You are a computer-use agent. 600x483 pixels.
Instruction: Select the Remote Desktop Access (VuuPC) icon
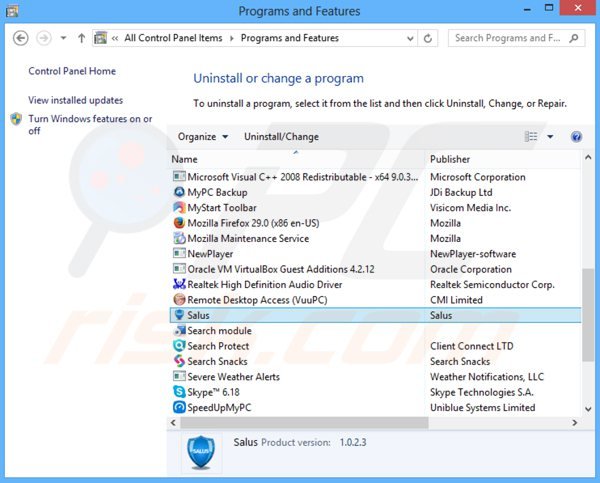point(179,299)
